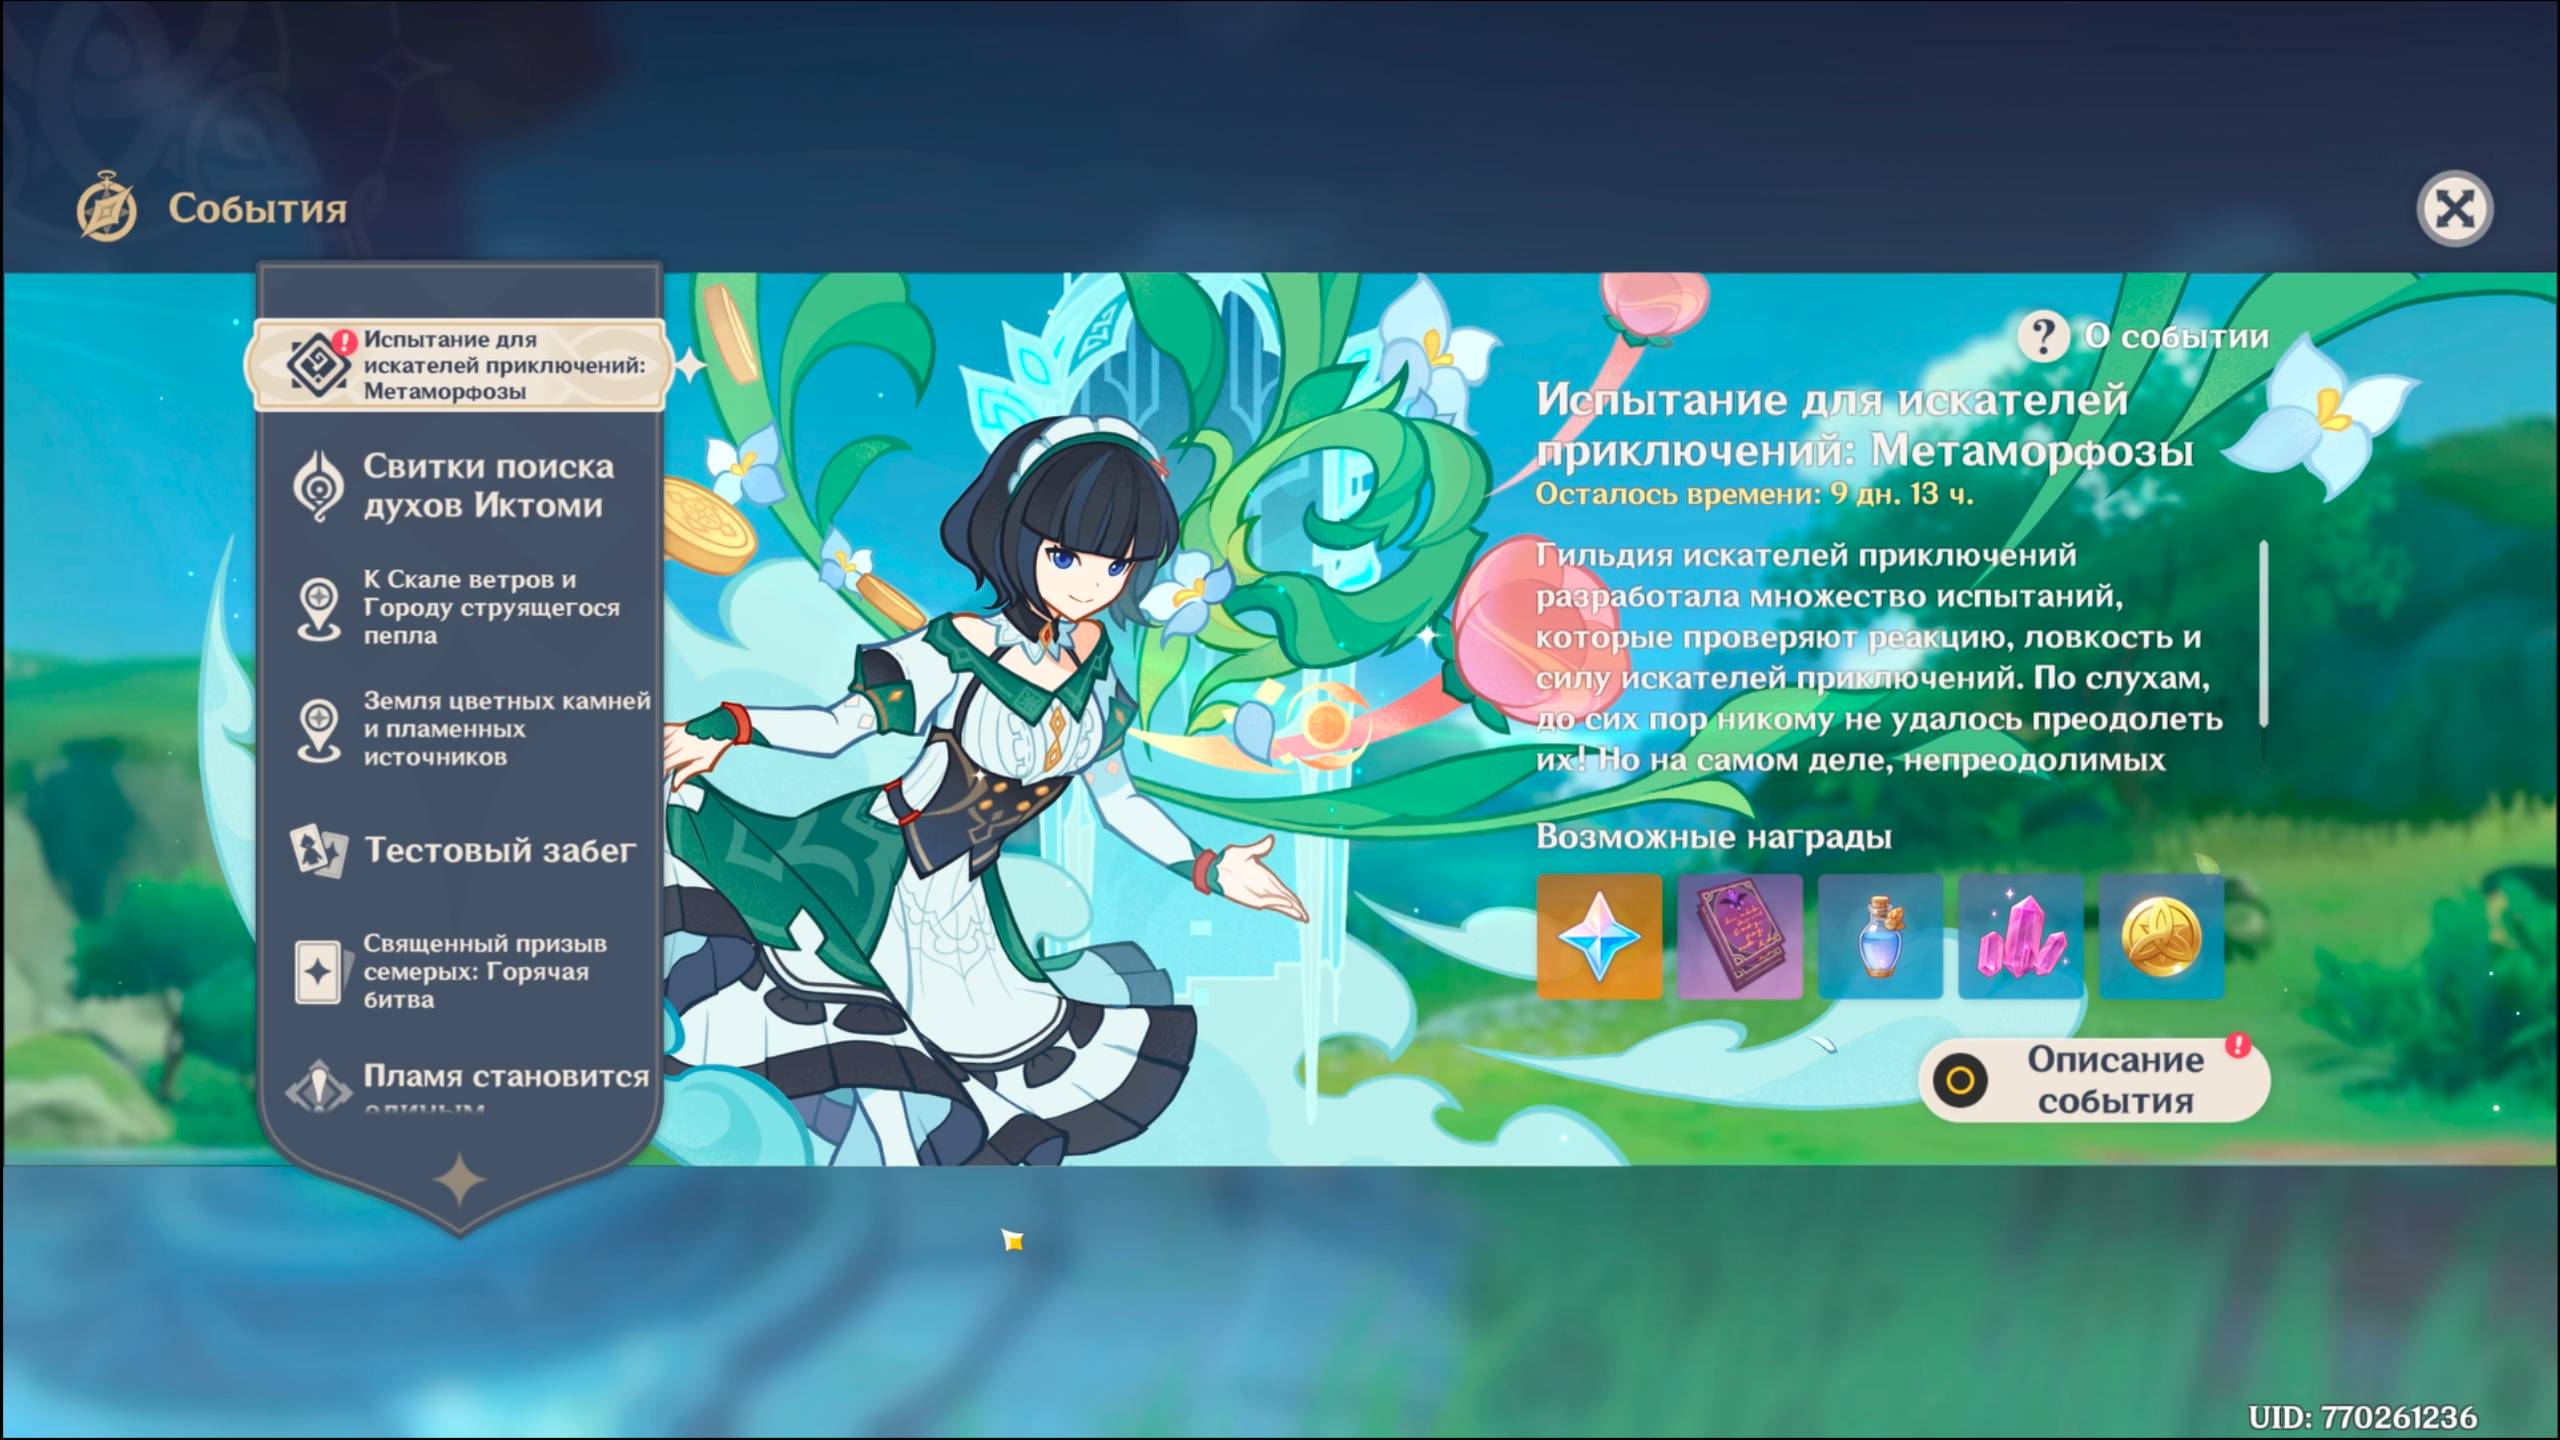Open Священный призыв семерых: Горячая битва
The width and height of the screenshot is (2560, 1440).
(x=484, y=971)
